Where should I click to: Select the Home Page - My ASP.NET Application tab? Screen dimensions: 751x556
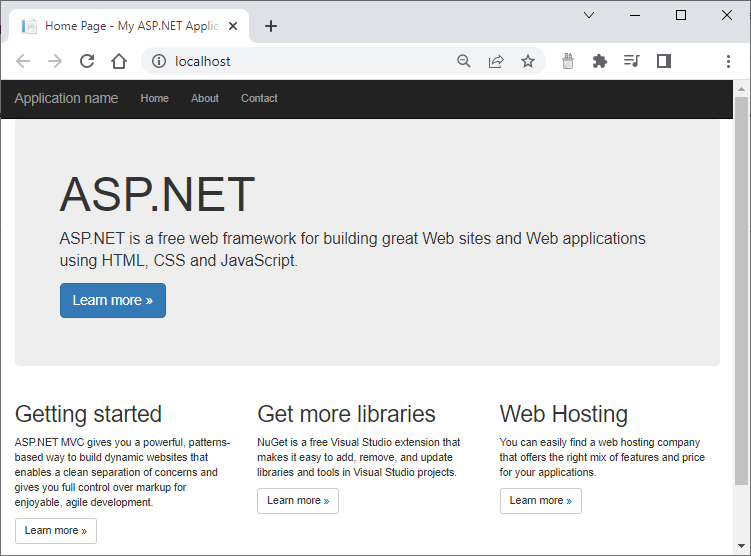pyautogui.click(x=129, y=26)
